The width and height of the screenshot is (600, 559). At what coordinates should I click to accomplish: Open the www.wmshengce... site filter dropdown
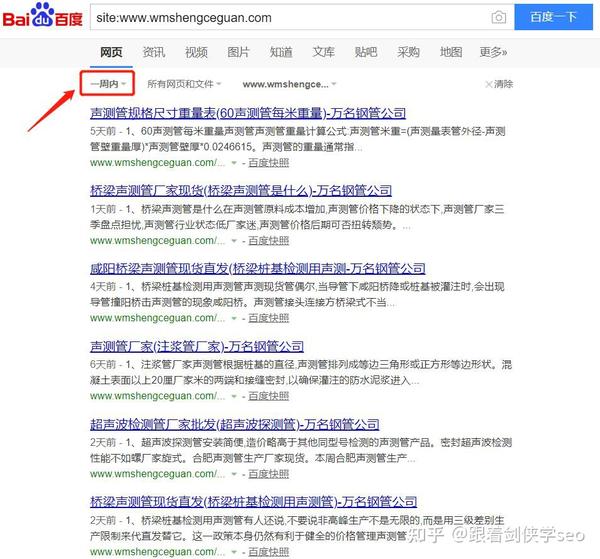click(x=289, y=84)
